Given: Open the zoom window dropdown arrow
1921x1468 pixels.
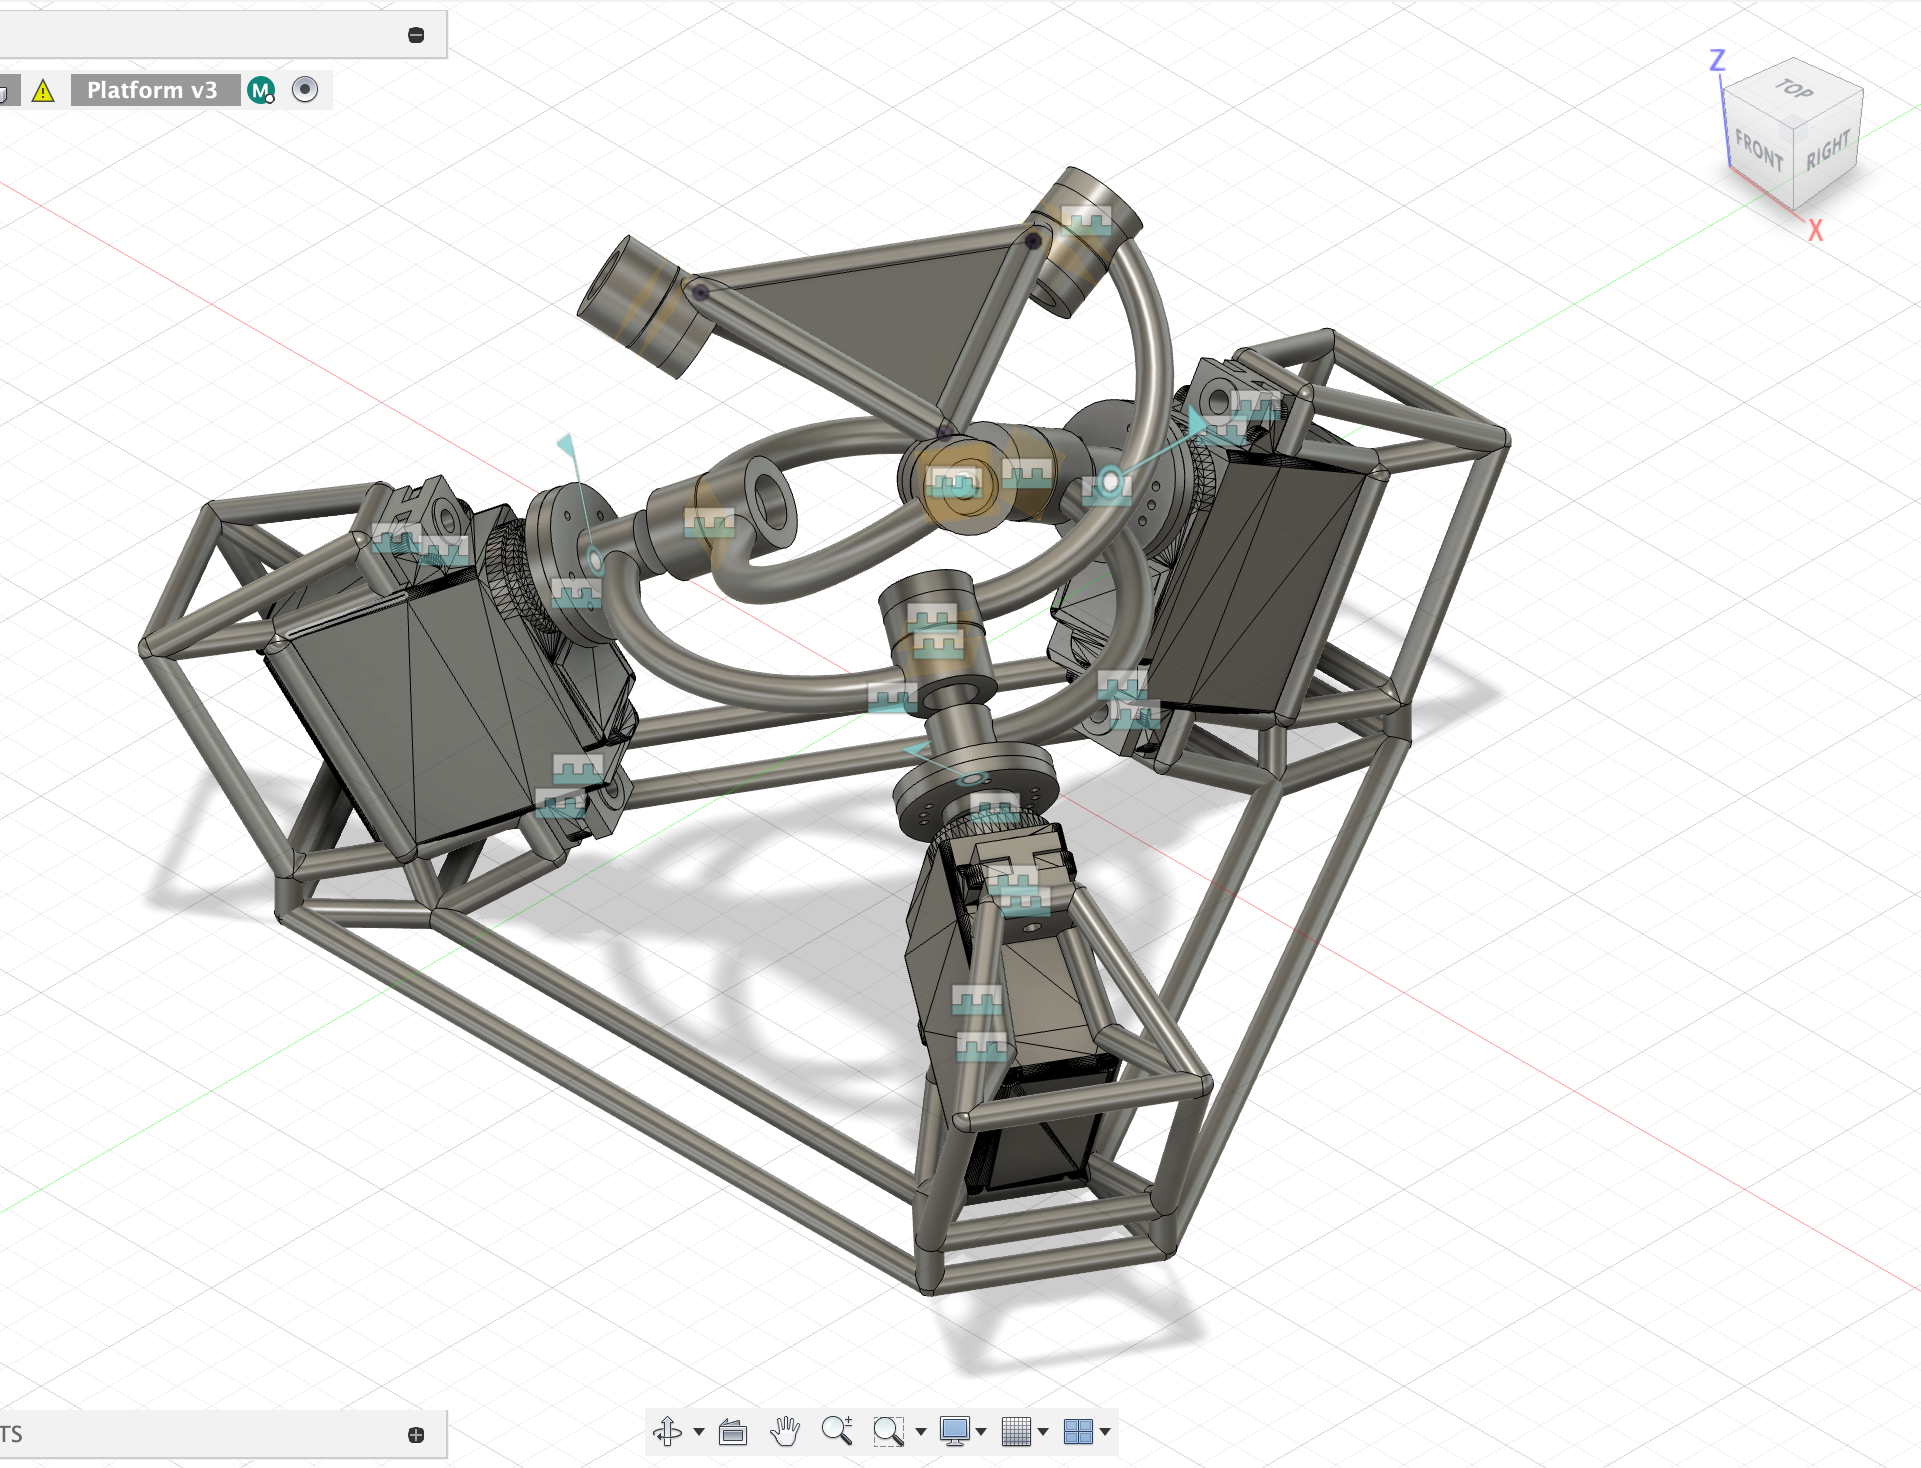Looking at the screenshot, I should [x=921, y=1432].
